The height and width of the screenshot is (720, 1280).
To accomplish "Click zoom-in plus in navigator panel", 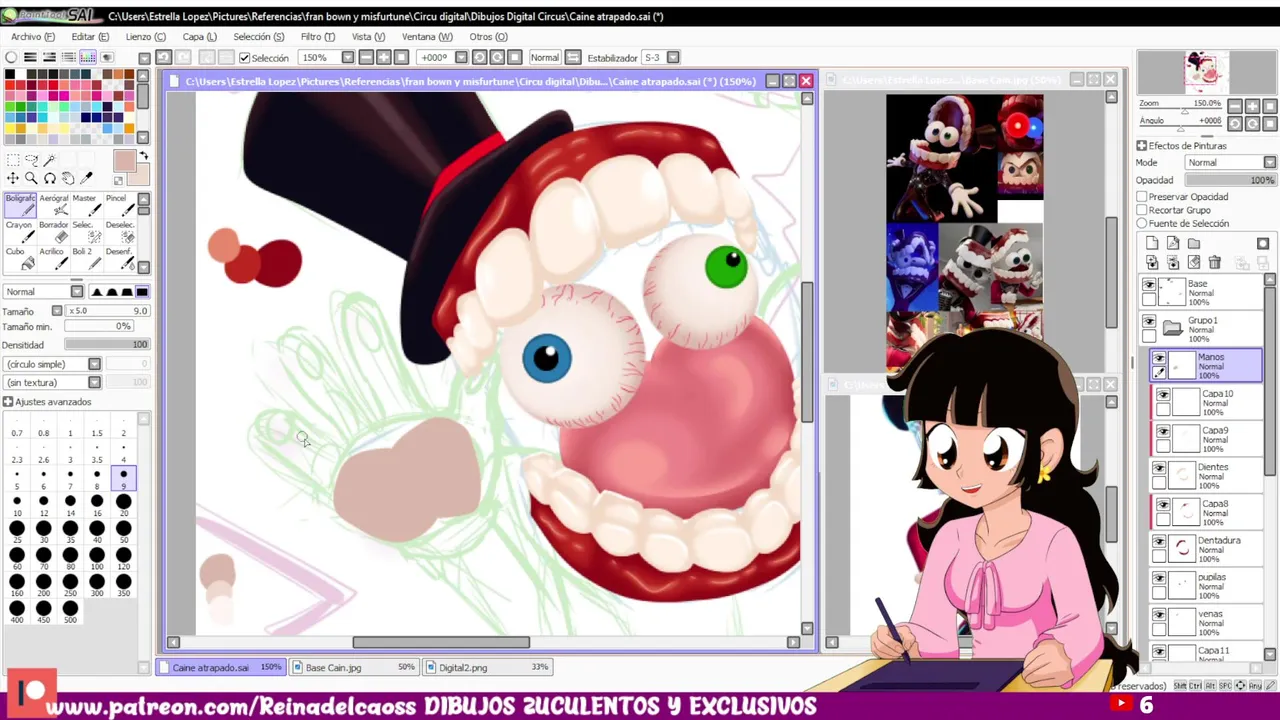I will tap(1252, 105).
